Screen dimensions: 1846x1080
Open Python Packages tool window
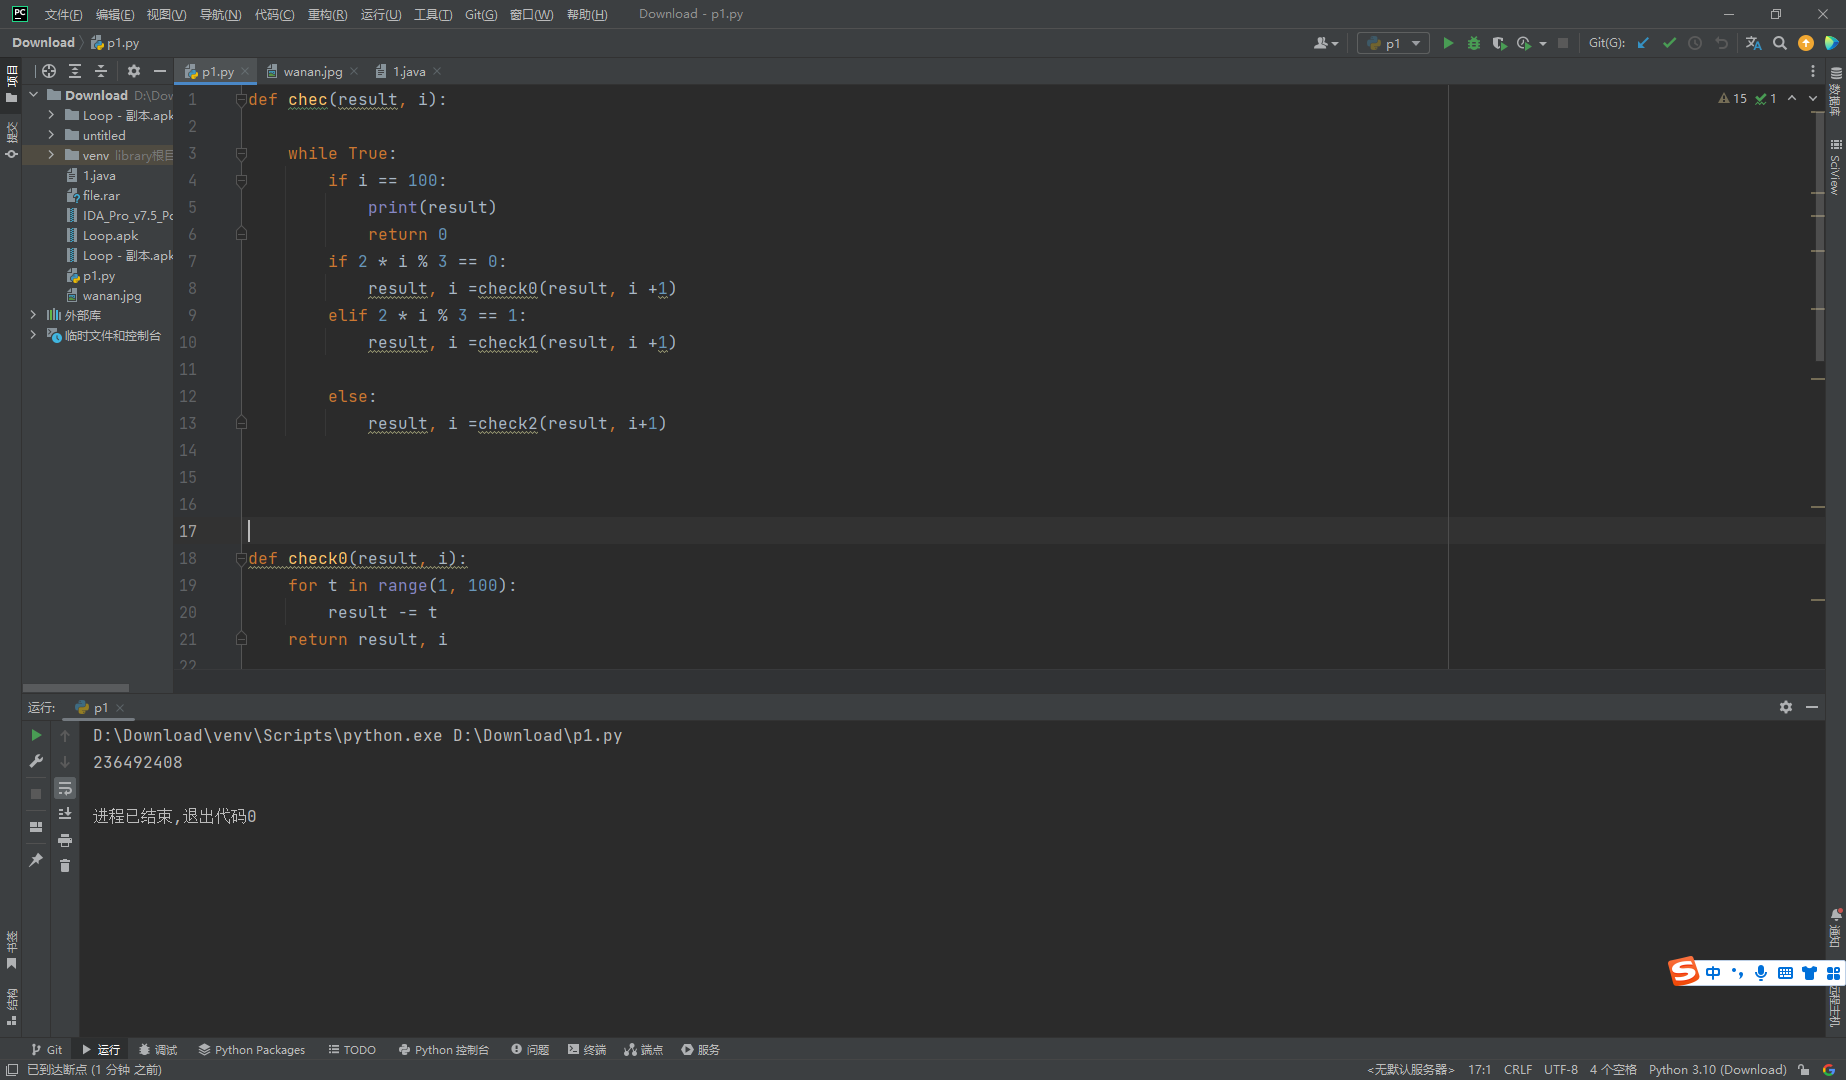[251, 1049]
